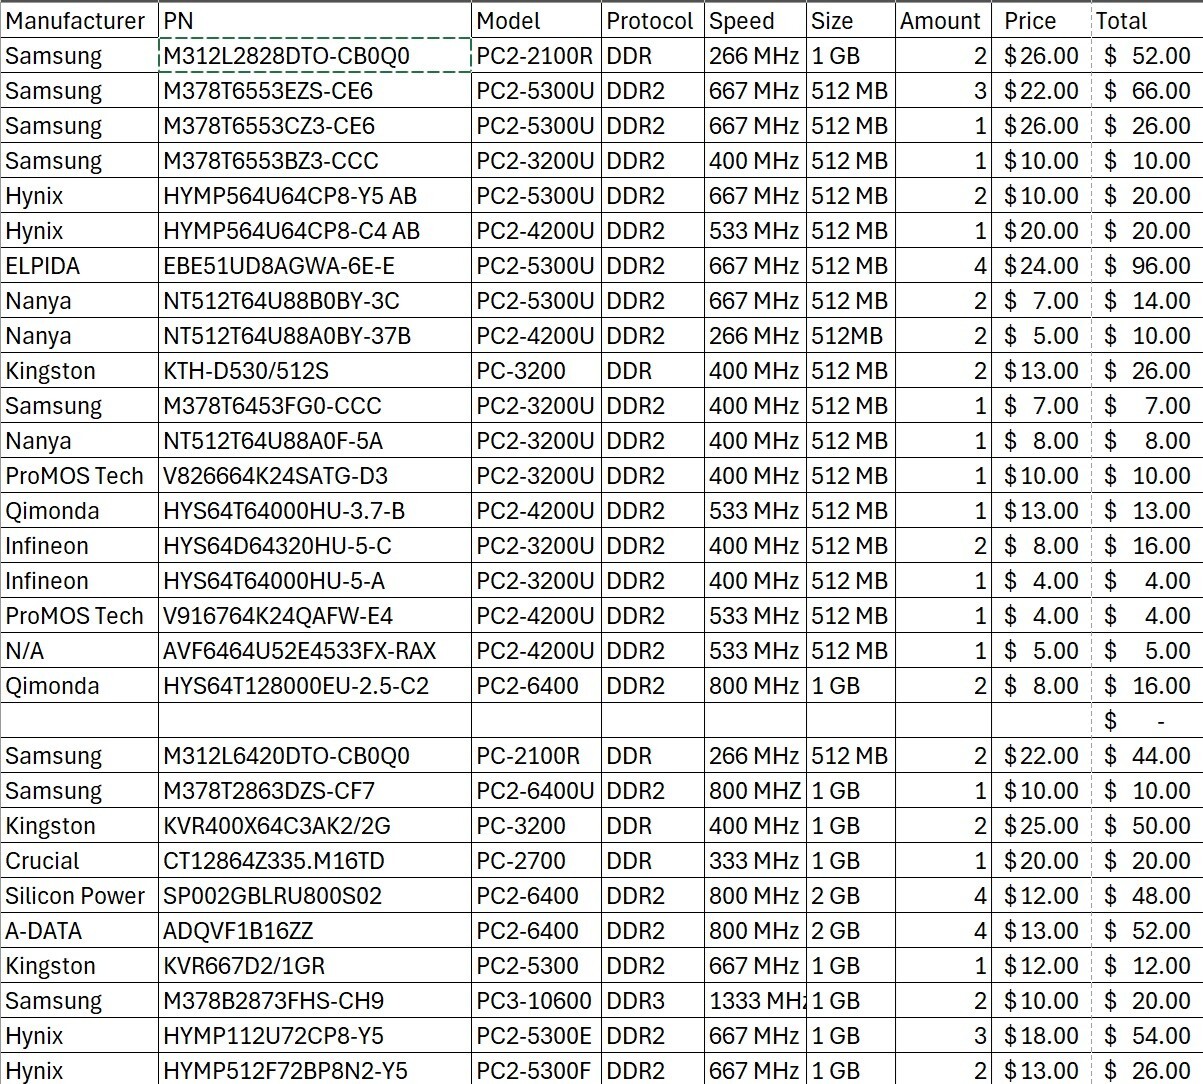Select the PC-2700 model cell
1203x1084 pixels.
click(x=537, y=861)
